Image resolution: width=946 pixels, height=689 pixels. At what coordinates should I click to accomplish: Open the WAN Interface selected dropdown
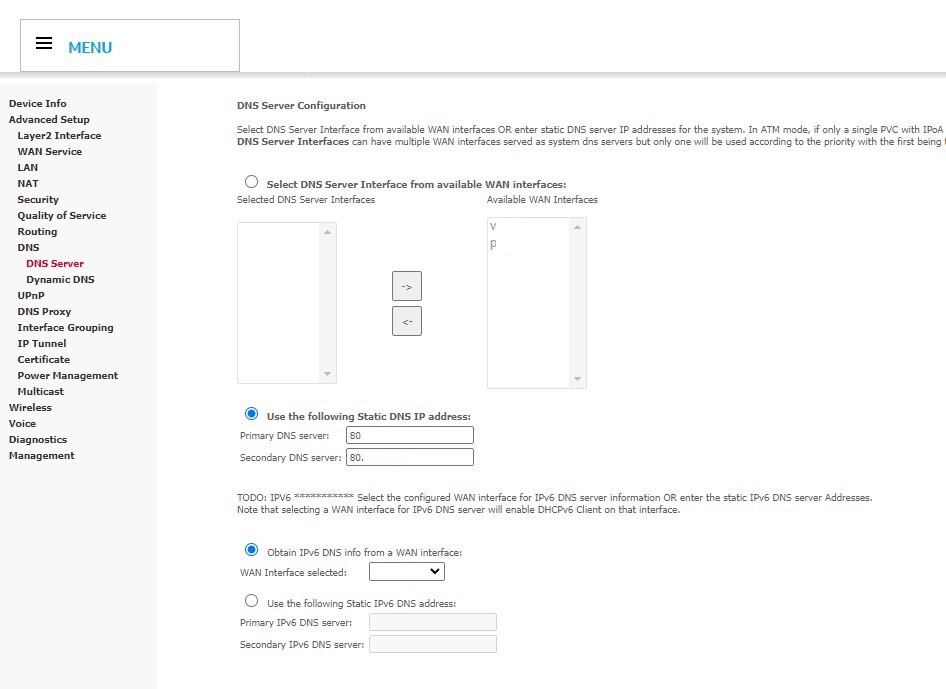(x=406, y=571)
